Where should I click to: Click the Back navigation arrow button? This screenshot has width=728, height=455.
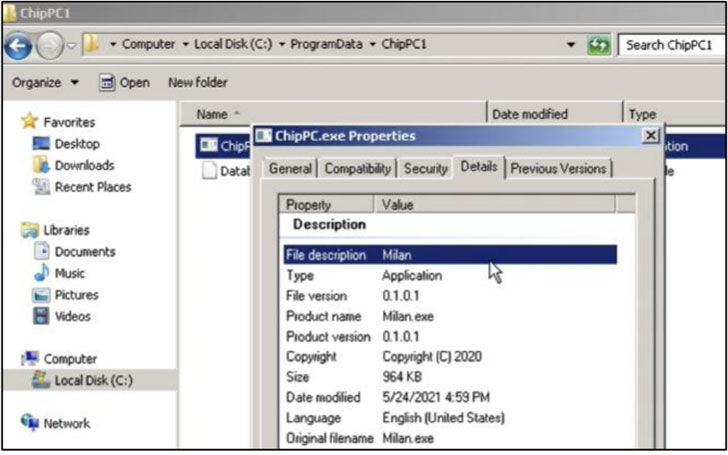click(x=18, y=46)
